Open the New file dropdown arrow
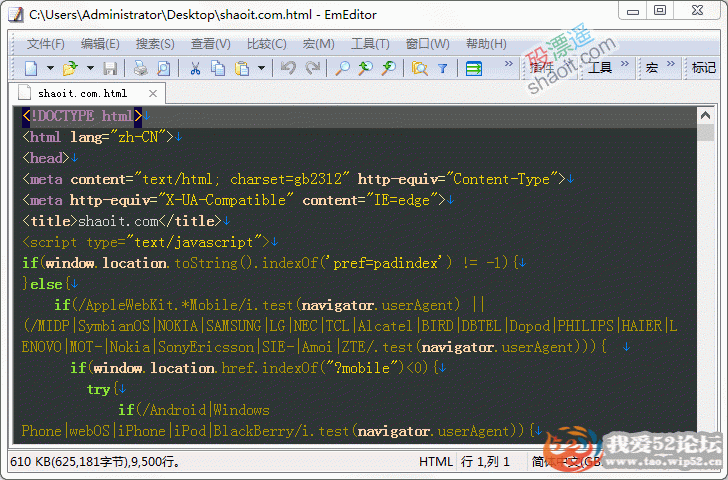The image size is (728, 480). 50,68
